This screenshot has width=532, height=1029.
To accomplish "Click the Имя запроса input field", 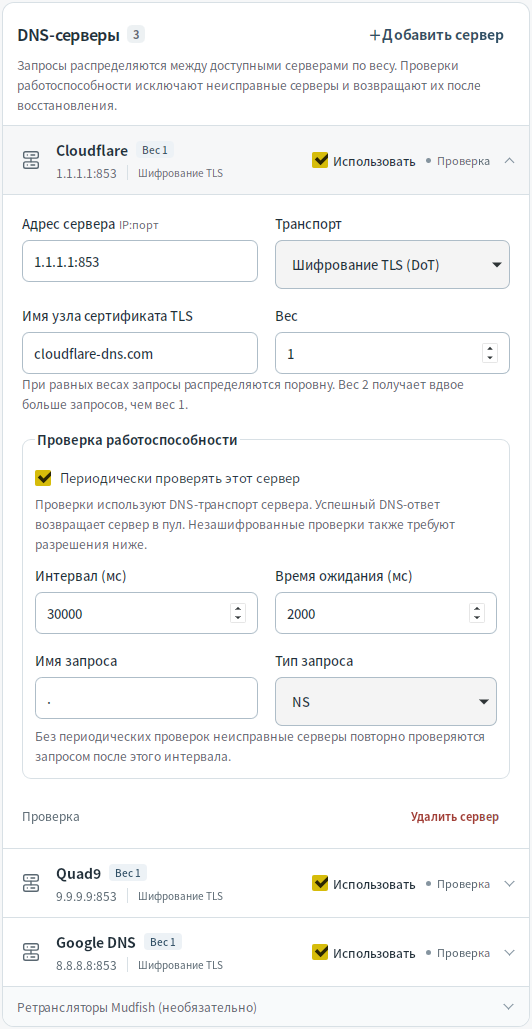I will tap(146, 698).
